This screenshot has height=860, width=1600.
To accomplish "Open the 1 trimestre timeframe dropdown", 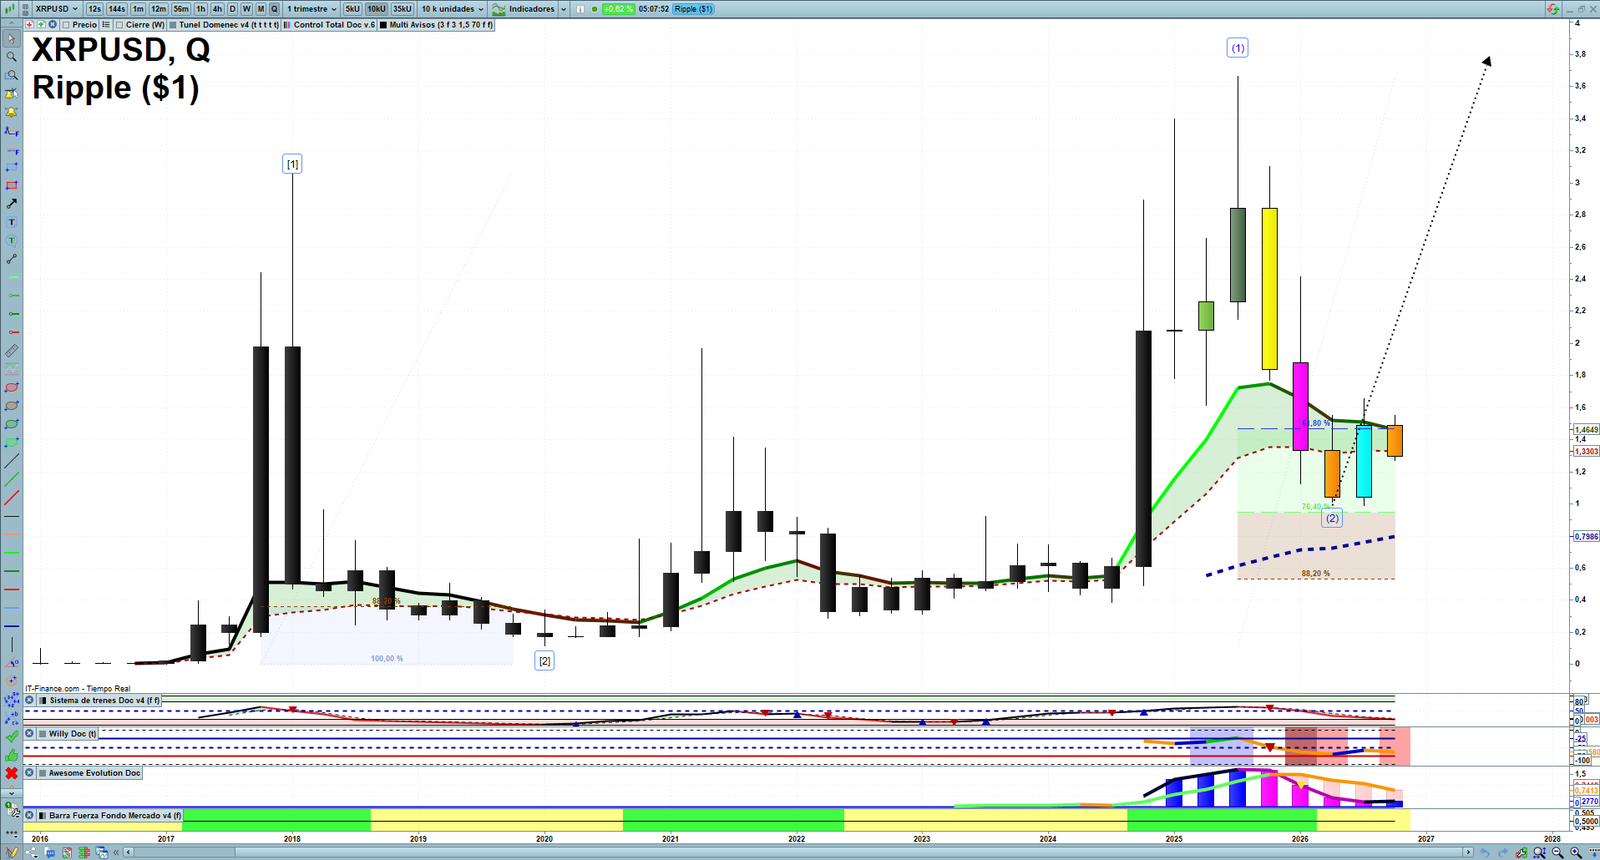I will pyautogui.click(x=312, y=9).
